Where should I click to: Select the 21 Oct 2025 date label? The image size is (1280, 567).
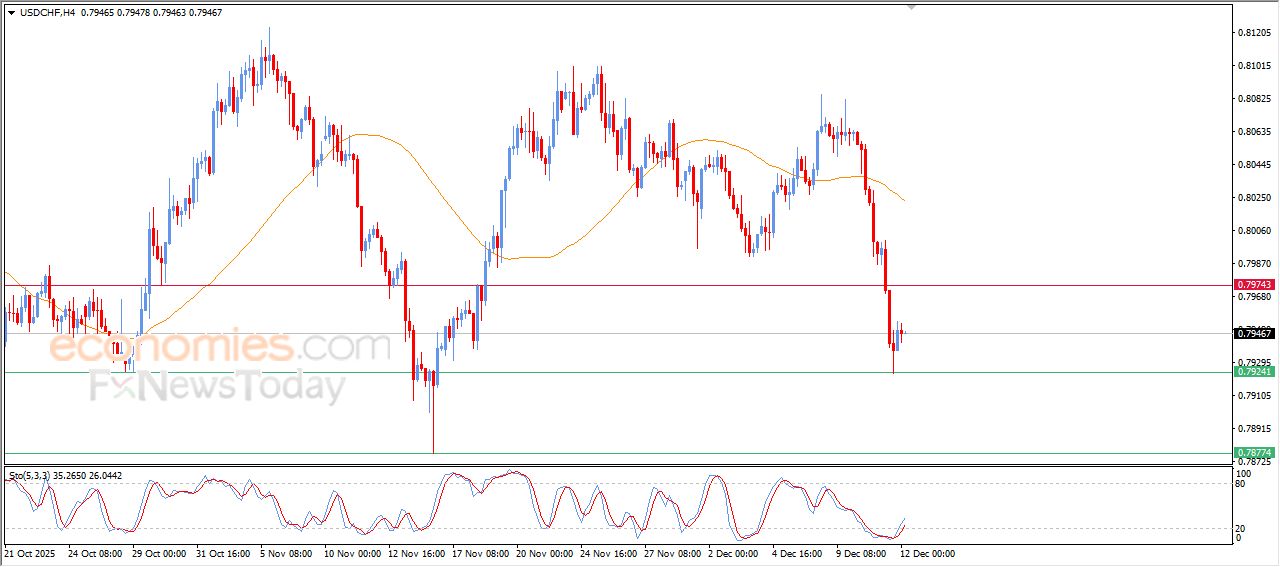click(31, 553)
